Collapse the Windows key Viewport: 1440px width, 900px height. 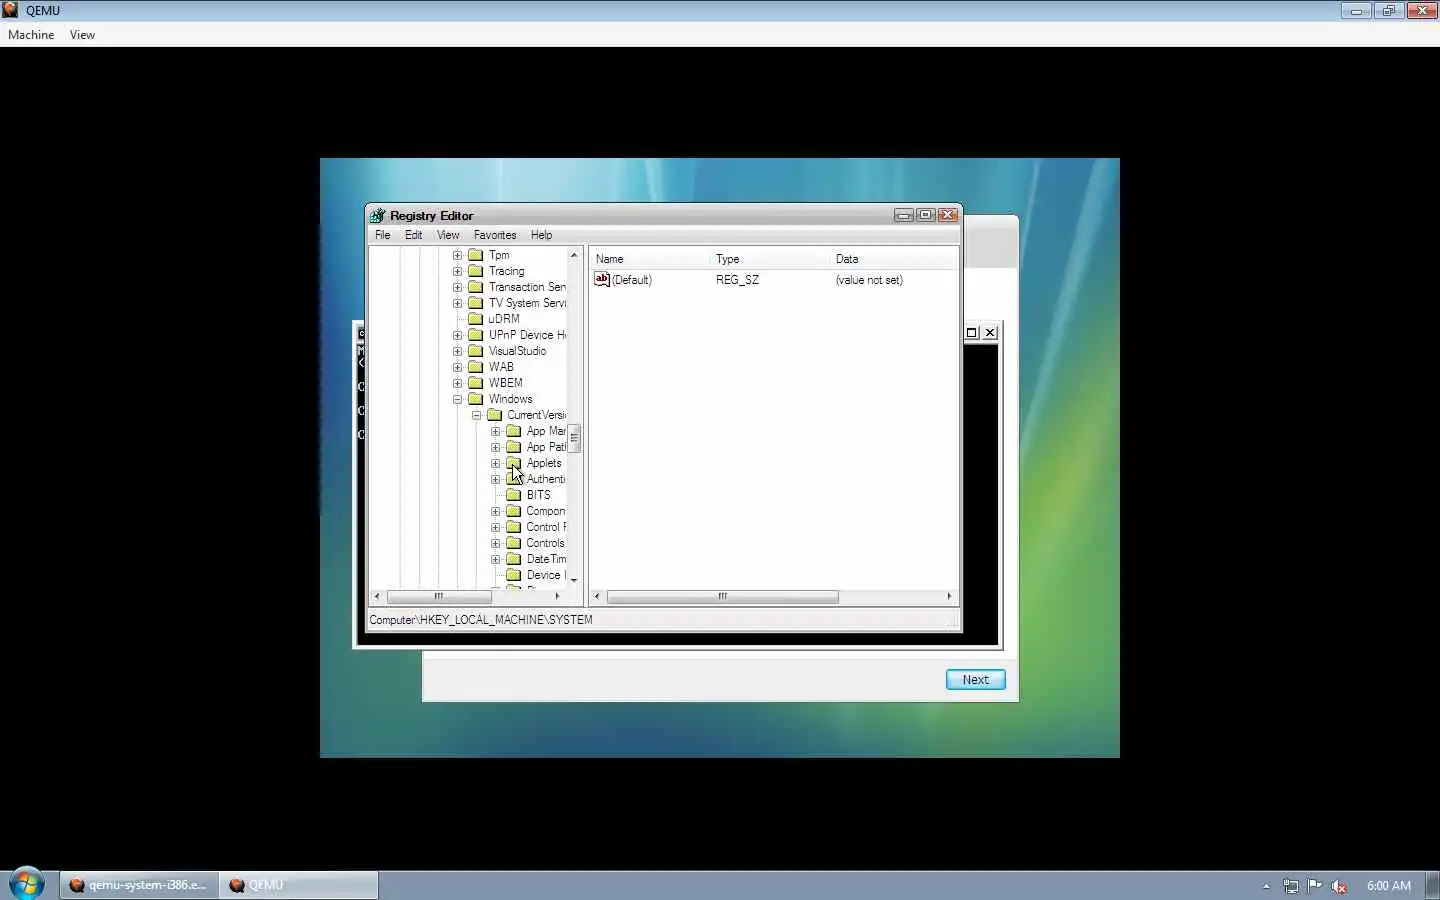click(458, 399)
